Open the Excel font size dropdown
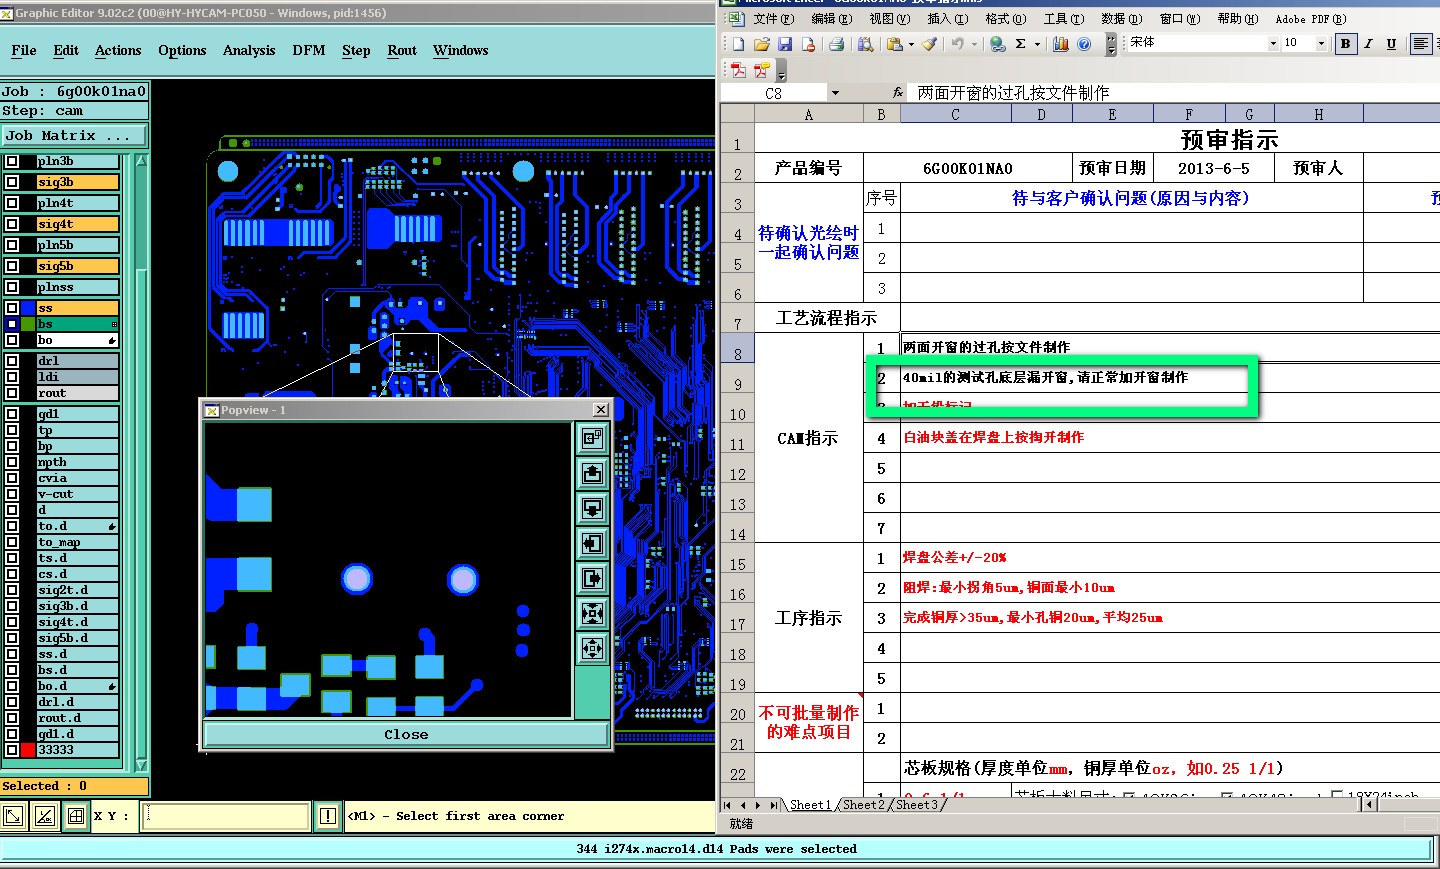Viewport: 1440px width, 869px height. click(1321, 43)
